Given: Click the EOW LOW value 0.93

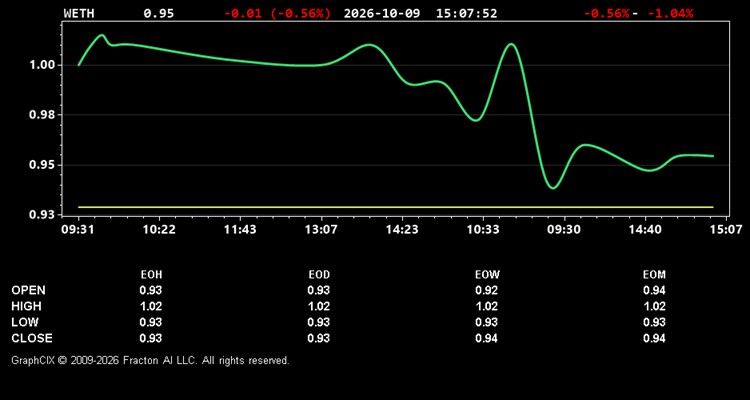Looking at the screenshot, I should coord(486,322).
